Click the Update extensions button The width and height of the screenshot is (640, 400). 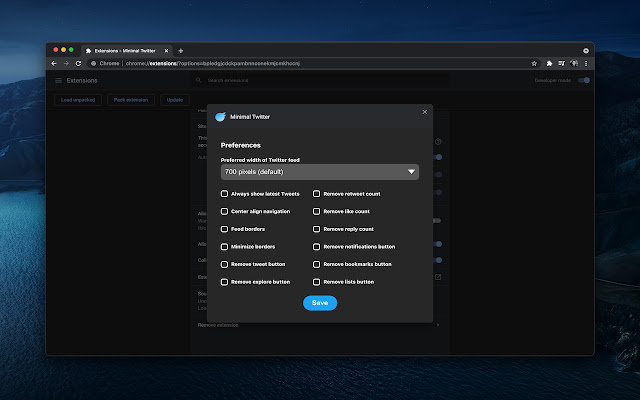(175, 100)
